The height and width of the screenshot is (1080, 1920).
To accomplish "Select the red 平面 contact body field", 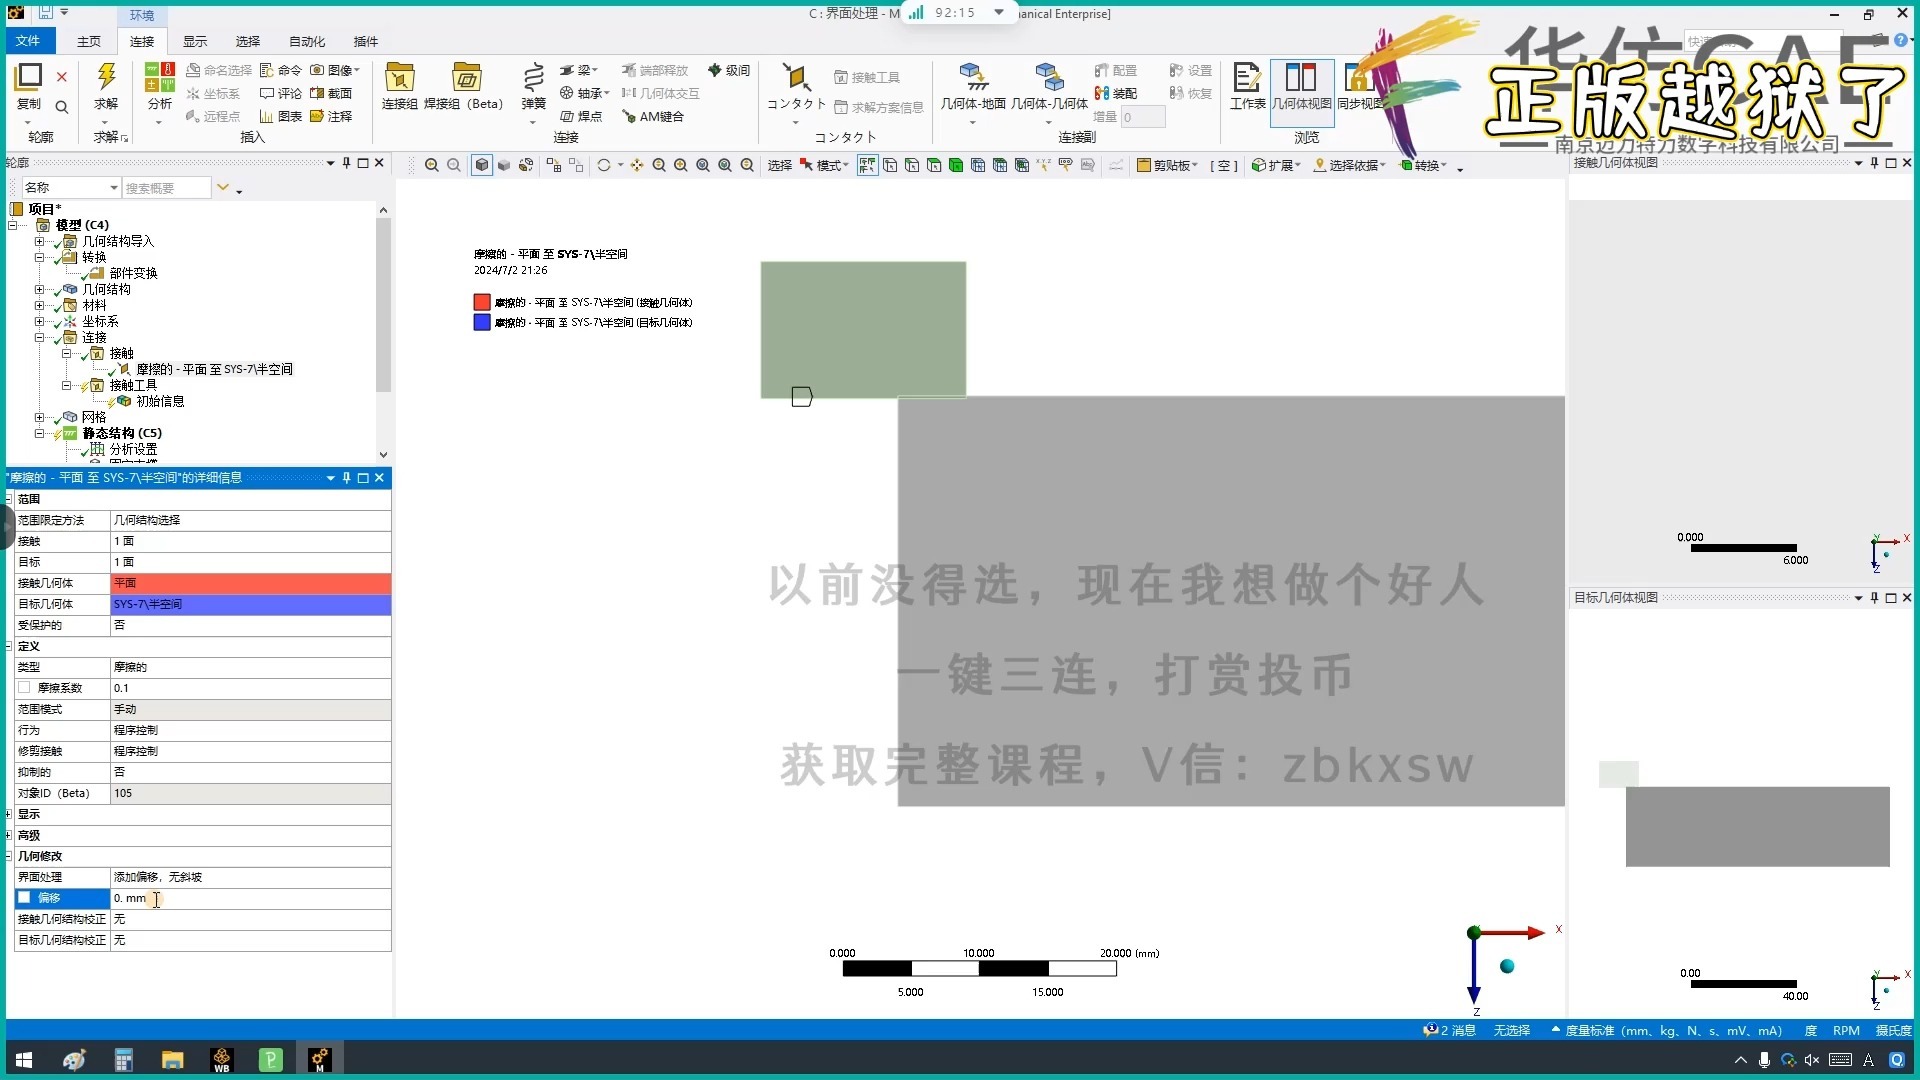I will pyautogui.click(x=250, y=583).
